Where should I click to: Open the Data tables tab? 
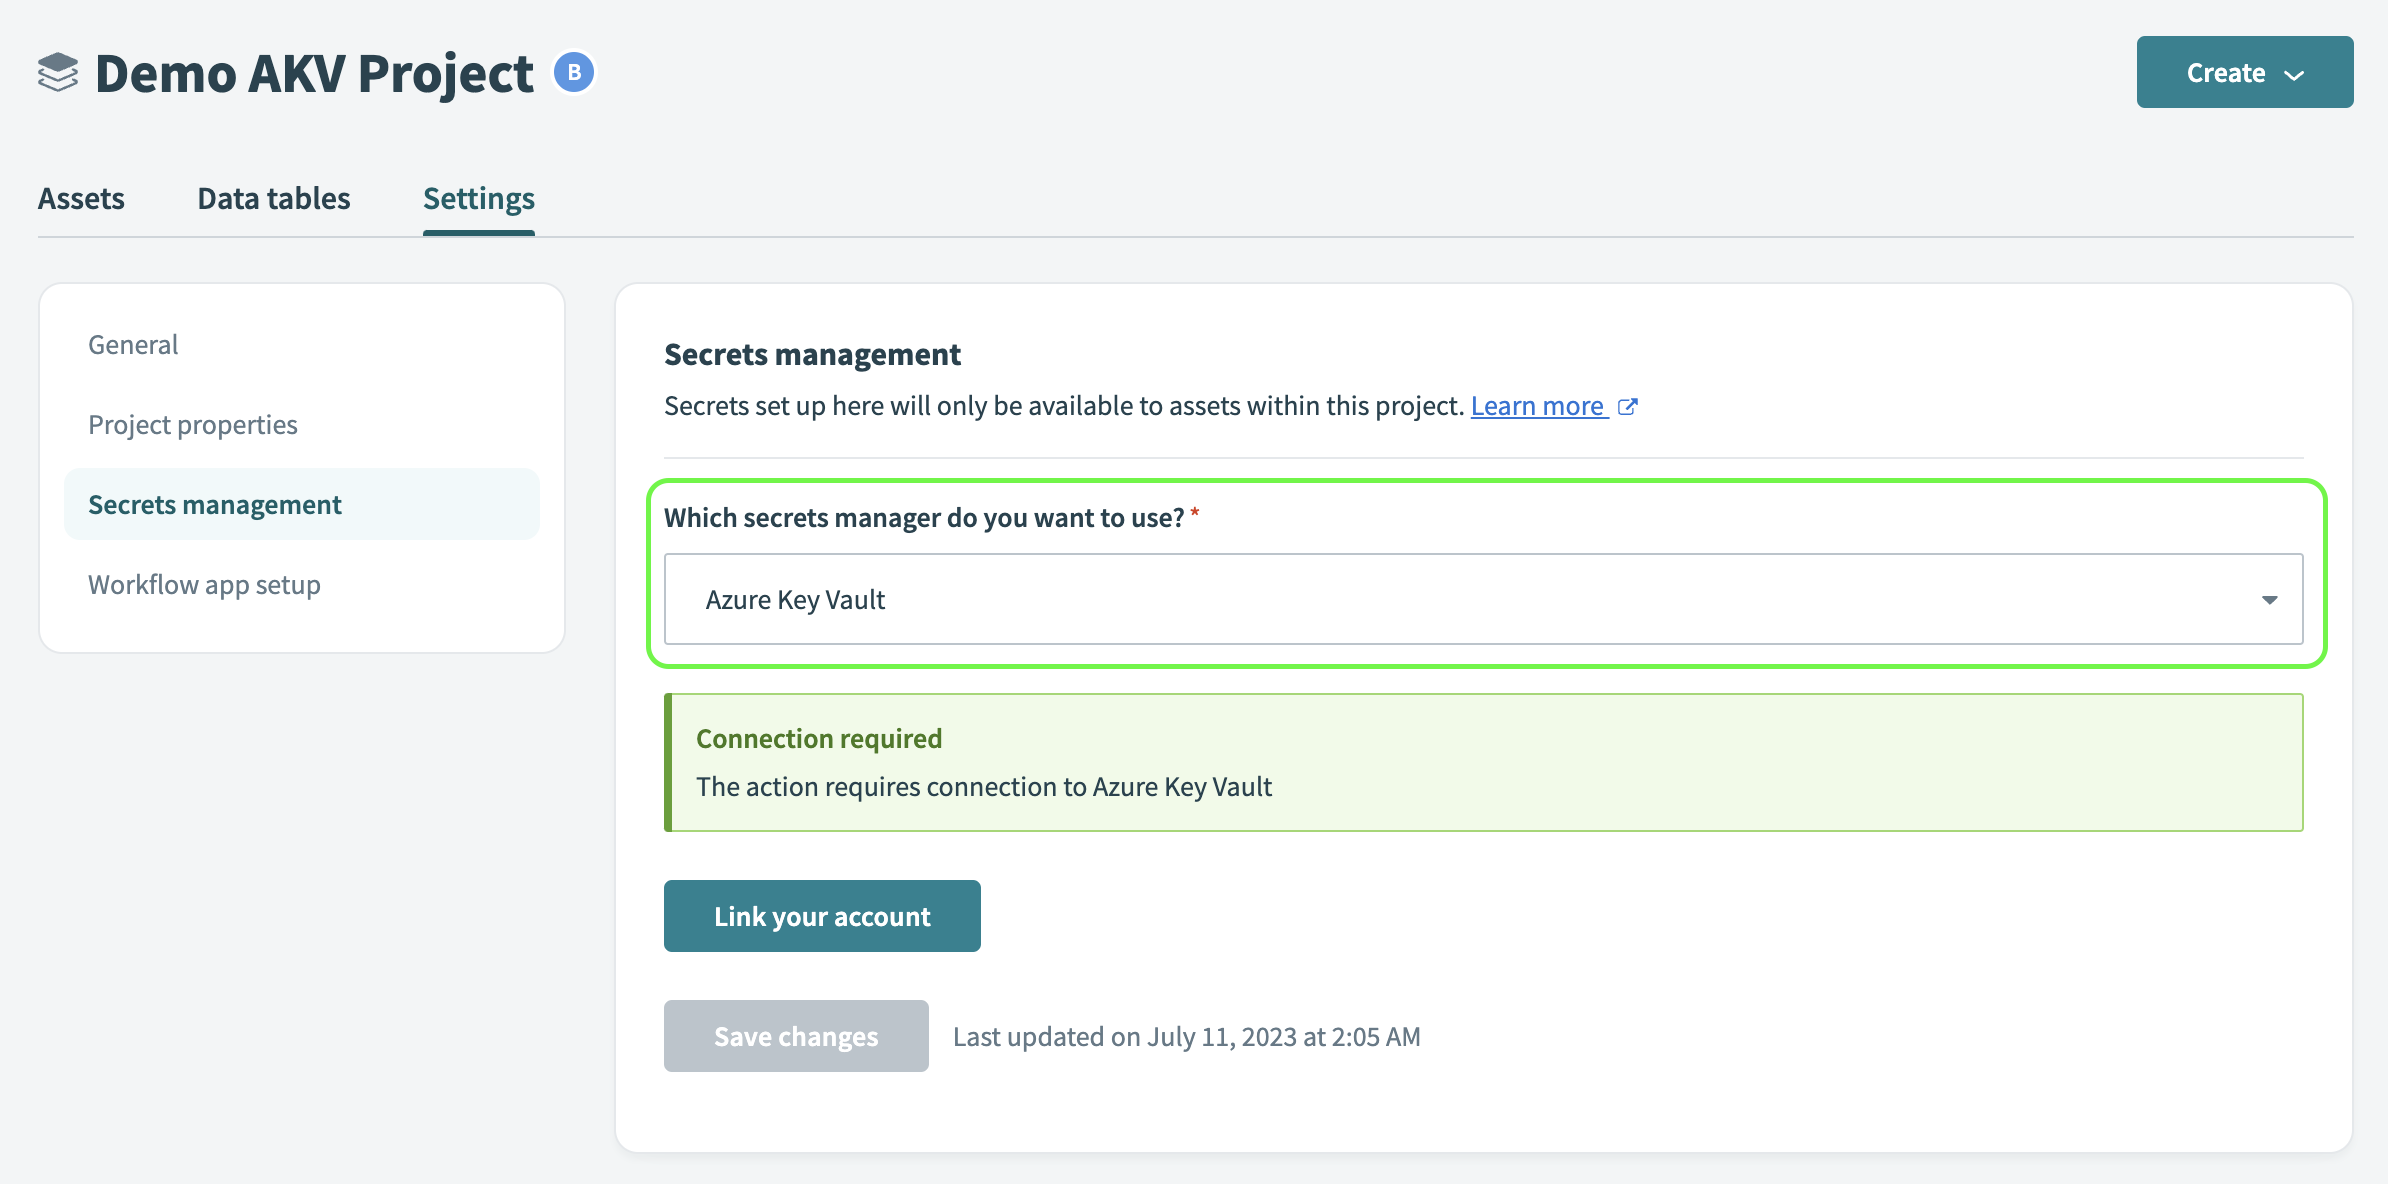(273, 198)
